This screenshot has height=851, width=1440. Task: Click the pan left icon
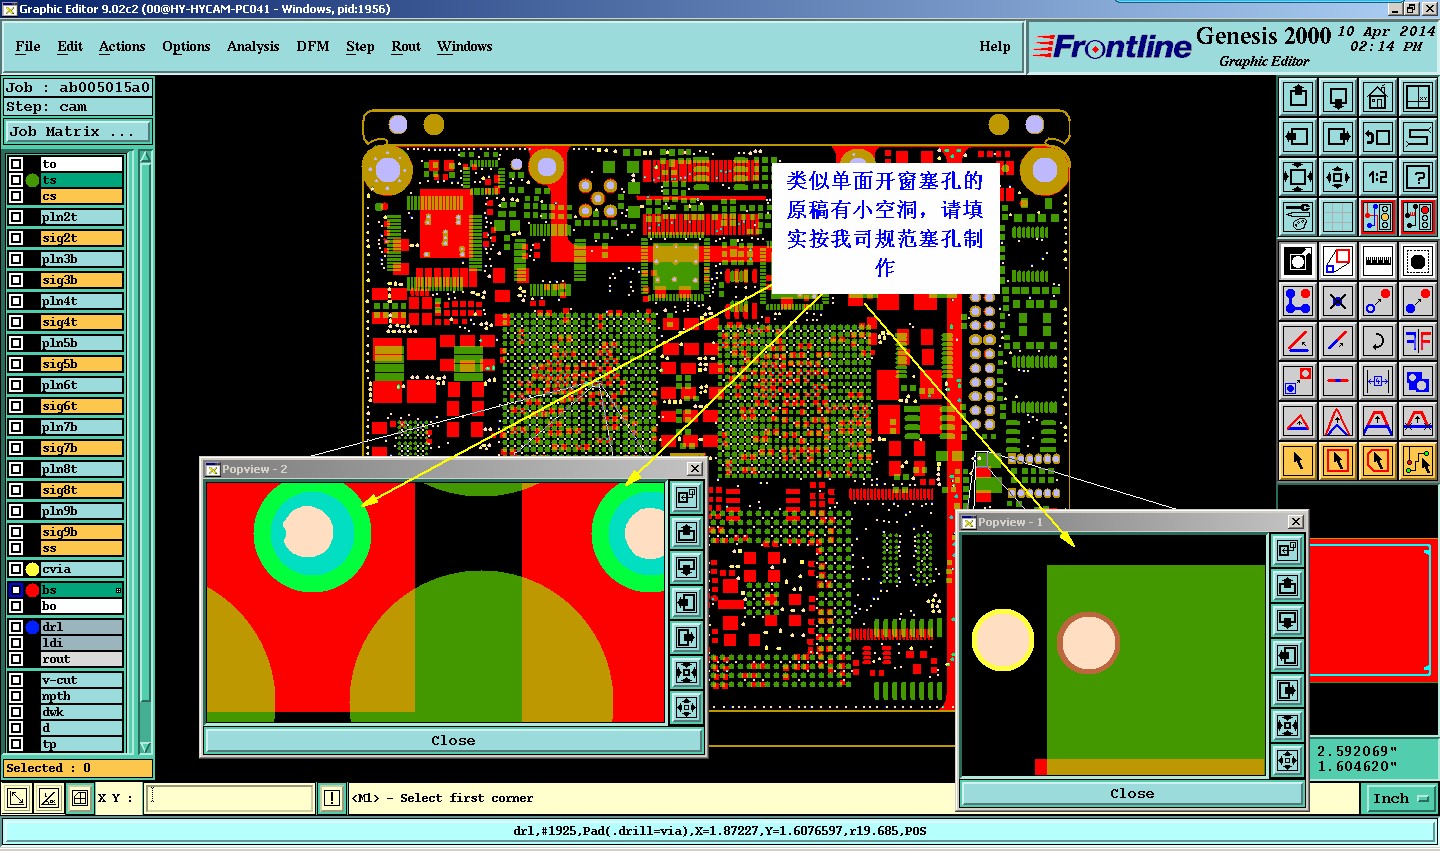click(x=1298, y=137)
